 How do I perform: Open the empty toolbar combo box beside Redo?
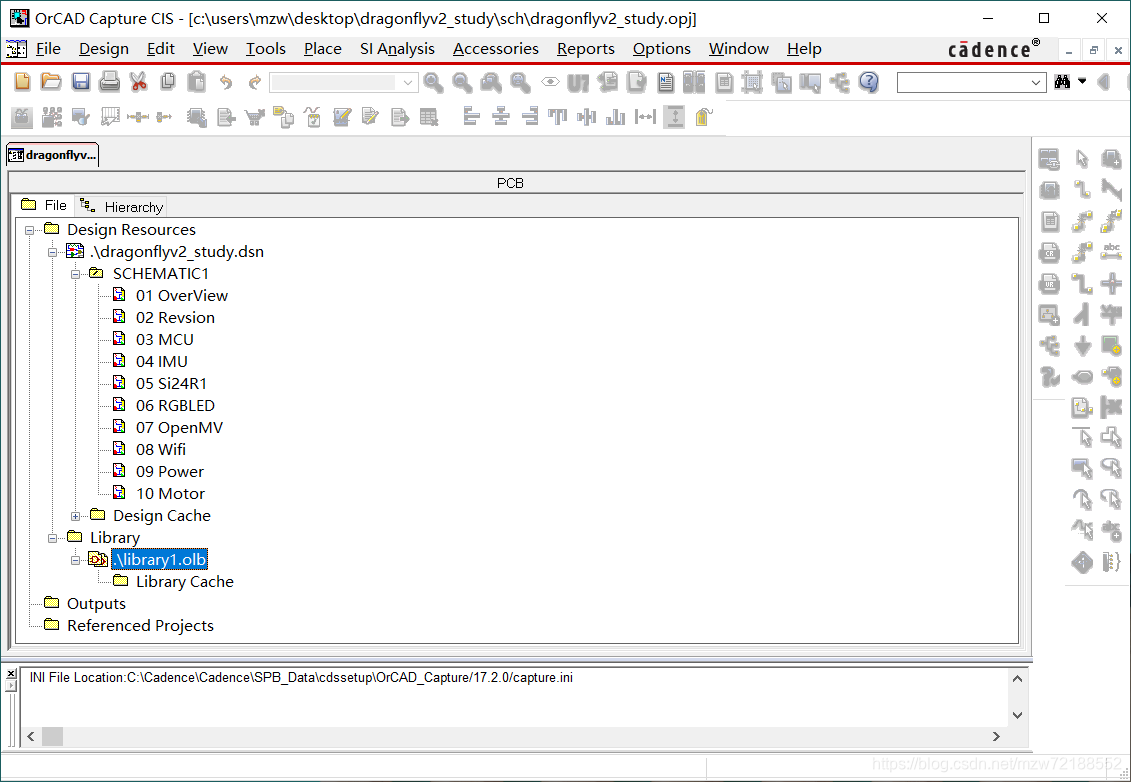[x=344, y=82]
